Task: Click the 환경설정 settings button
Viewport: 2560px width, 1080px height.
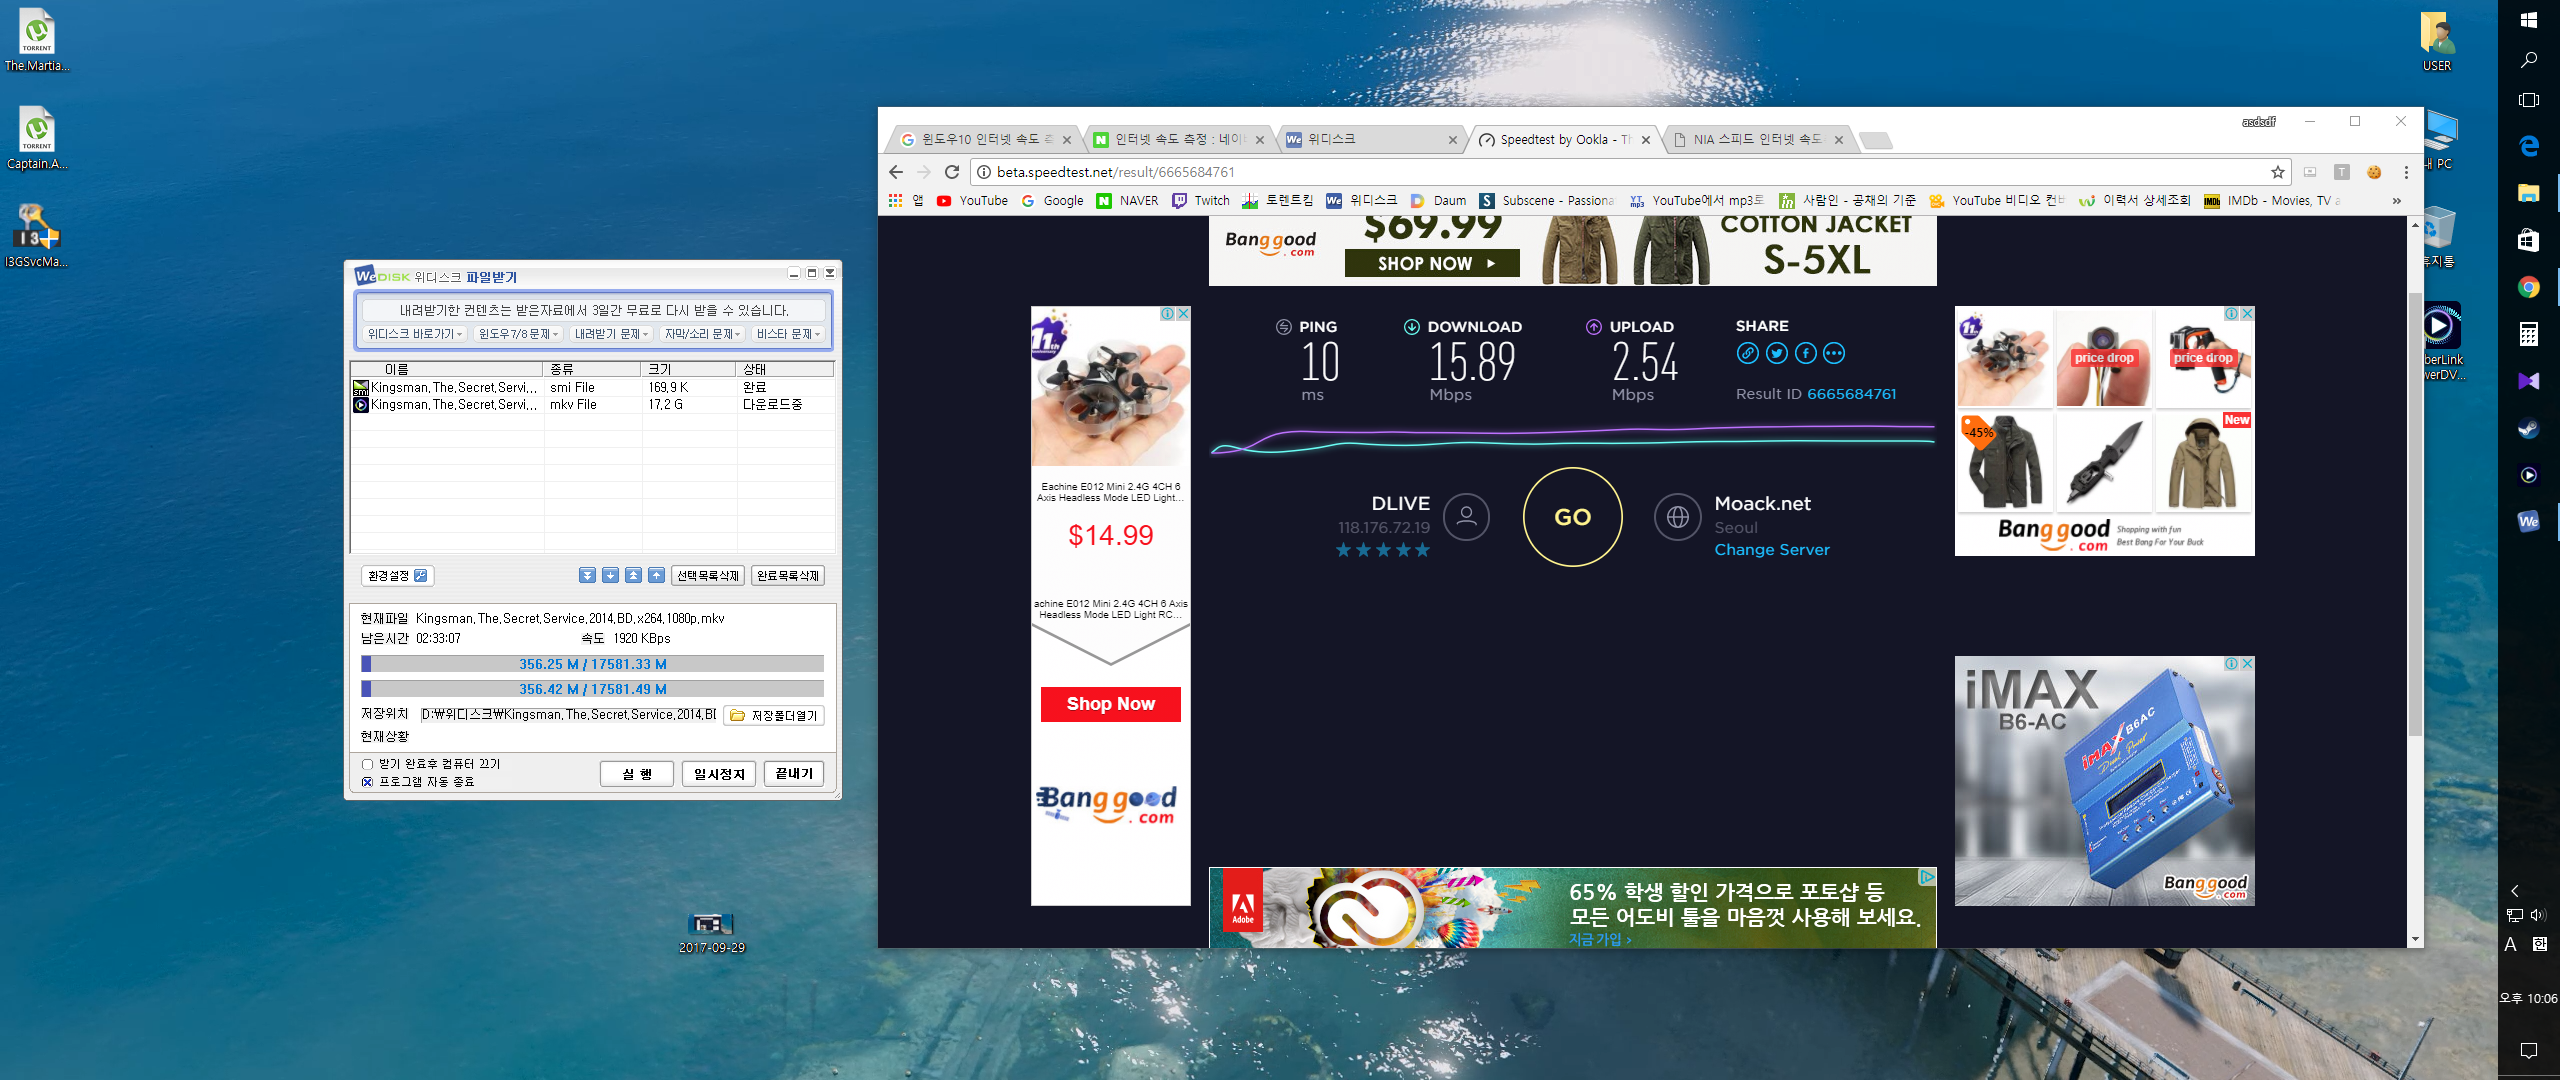Action: point(397,575)
